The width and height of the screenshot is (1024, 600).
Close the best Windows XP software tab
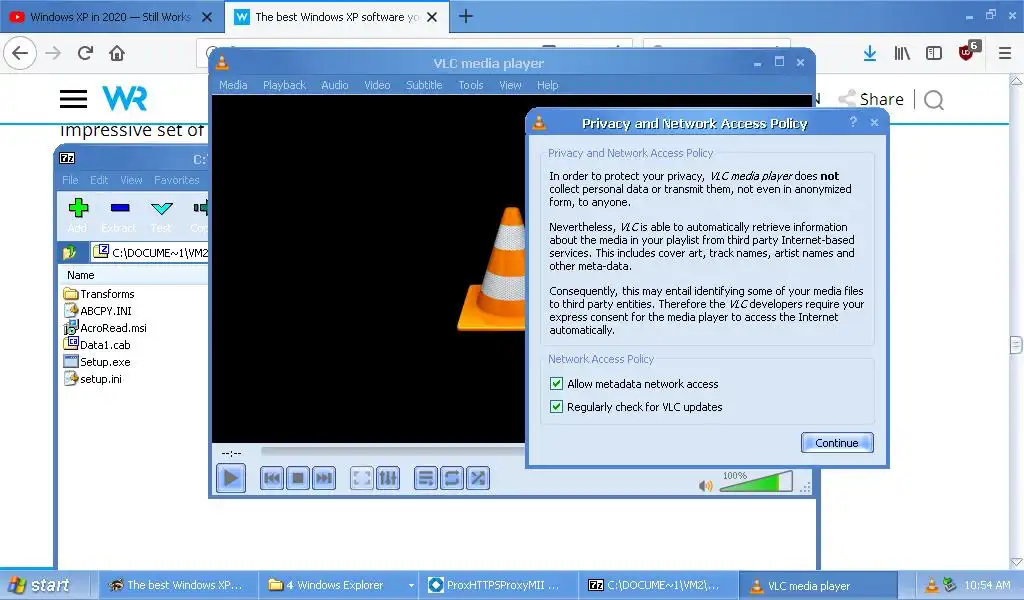432,17
